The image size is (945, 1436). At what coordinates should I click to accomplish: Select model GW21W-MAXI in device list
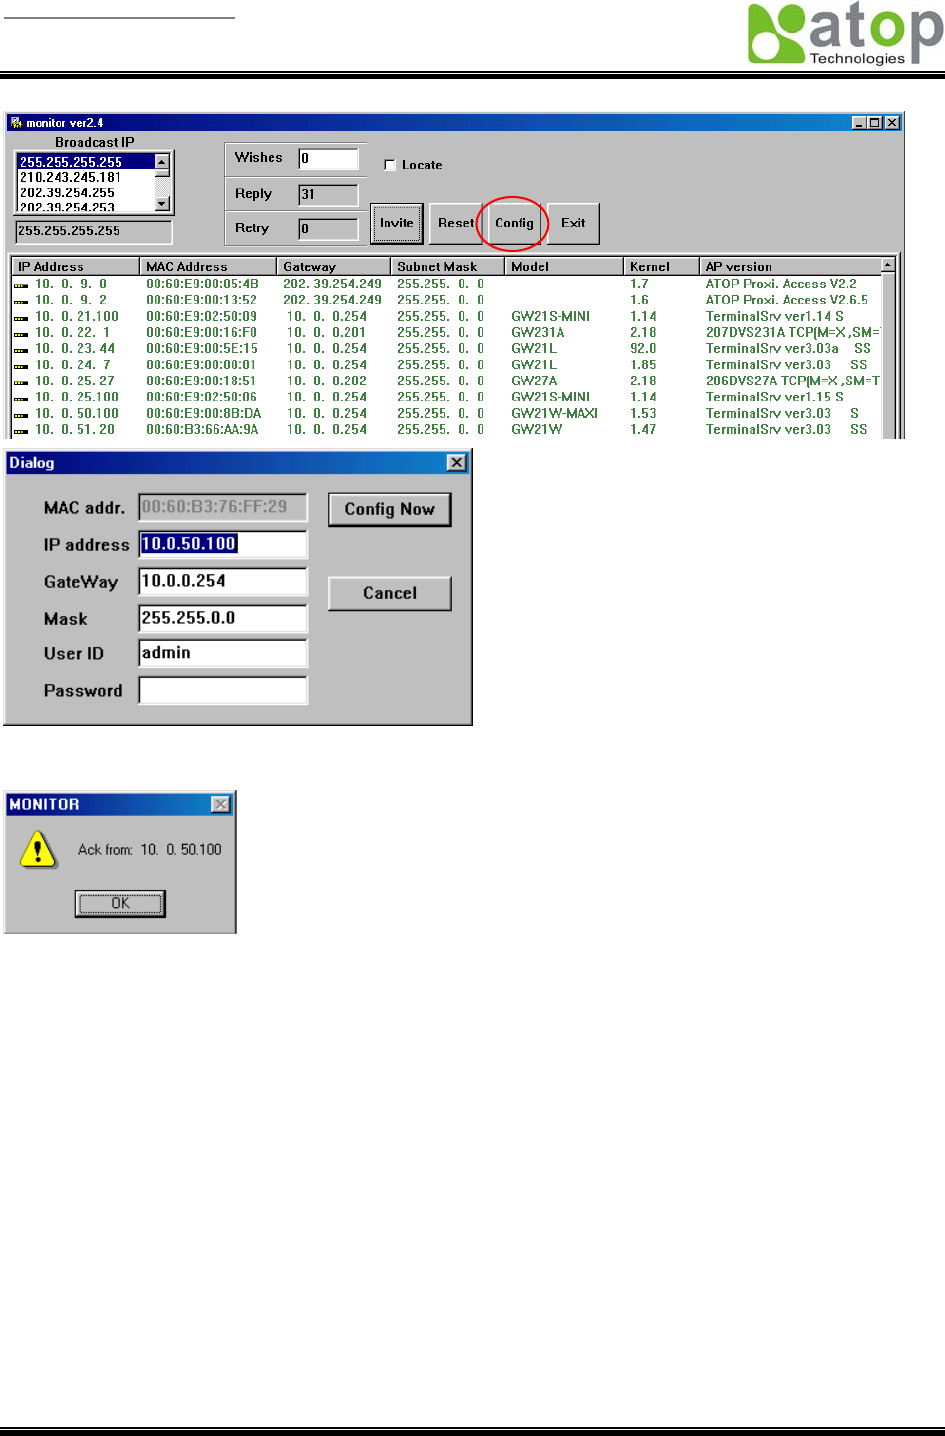pyautogui.click(x=554, y=413)
